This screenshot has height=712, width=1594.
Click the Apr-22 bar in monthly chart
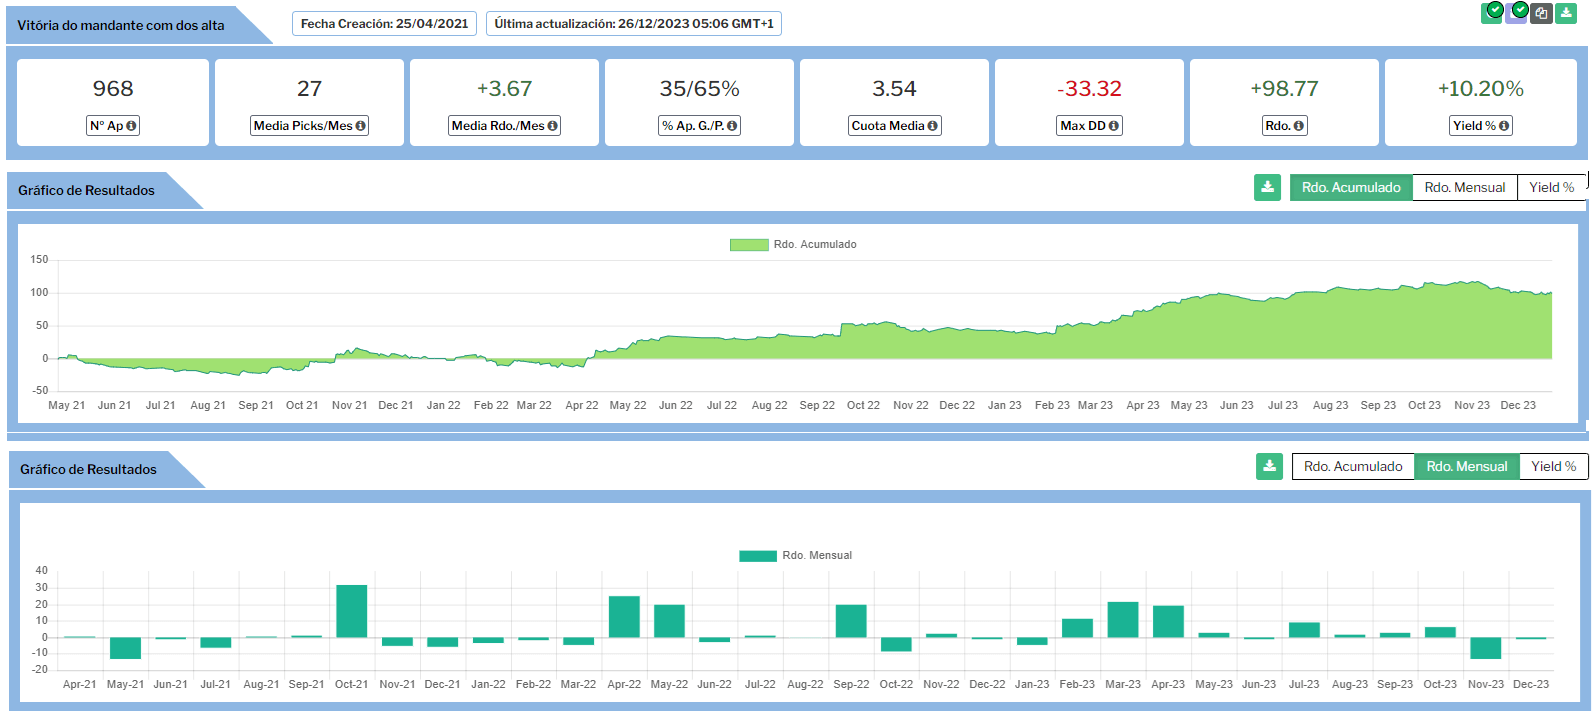[624, 617]
